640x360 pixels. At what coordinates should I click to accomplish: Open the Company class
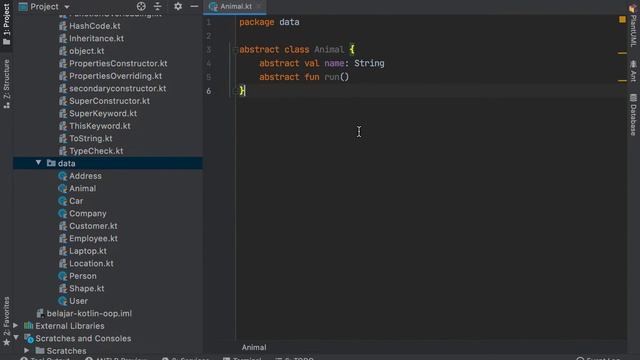88,213
